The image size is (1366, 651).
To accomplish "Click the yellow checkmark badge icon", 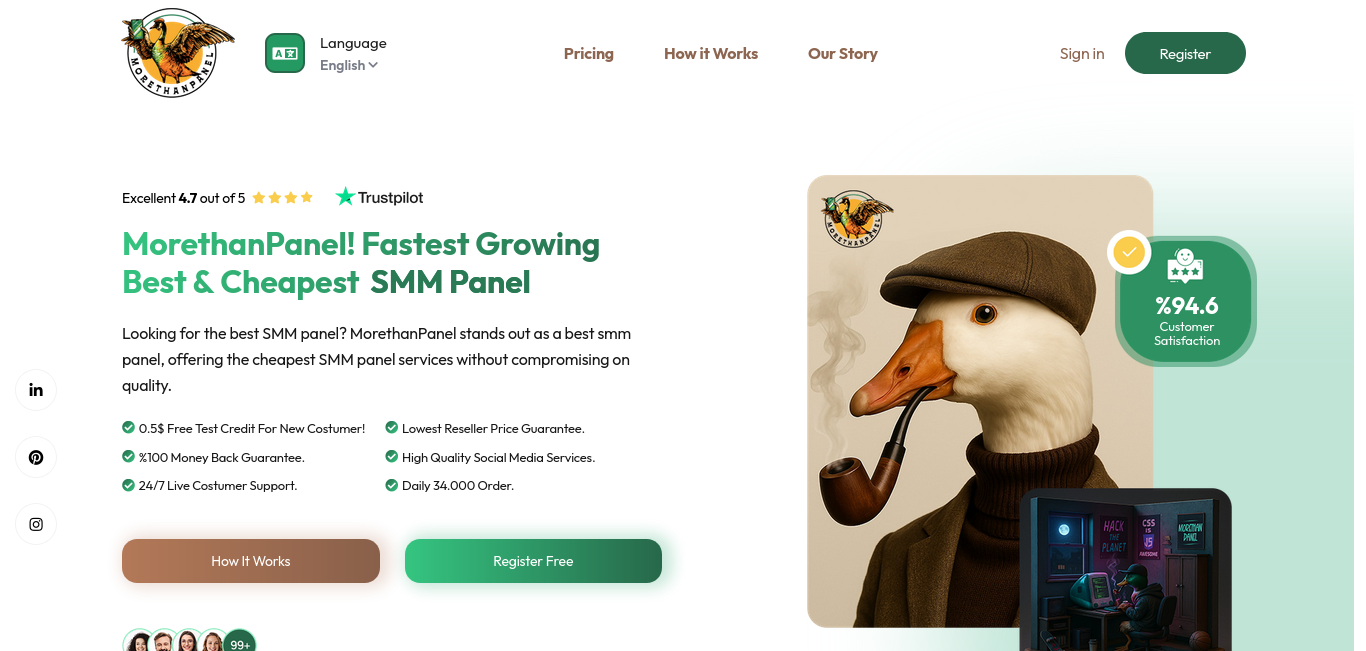I will click(x=1129, y=252).
